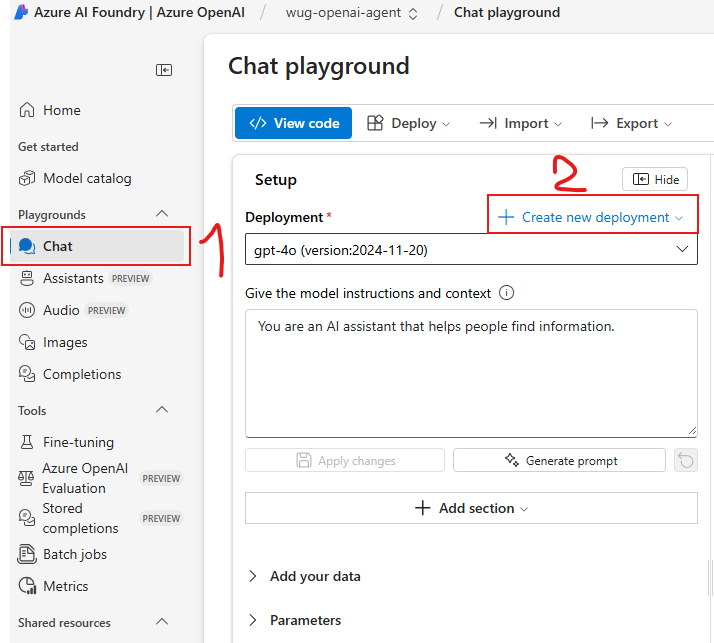Collapse the Playgrounds section
The image size is (714, 643).
click(162, 215)
